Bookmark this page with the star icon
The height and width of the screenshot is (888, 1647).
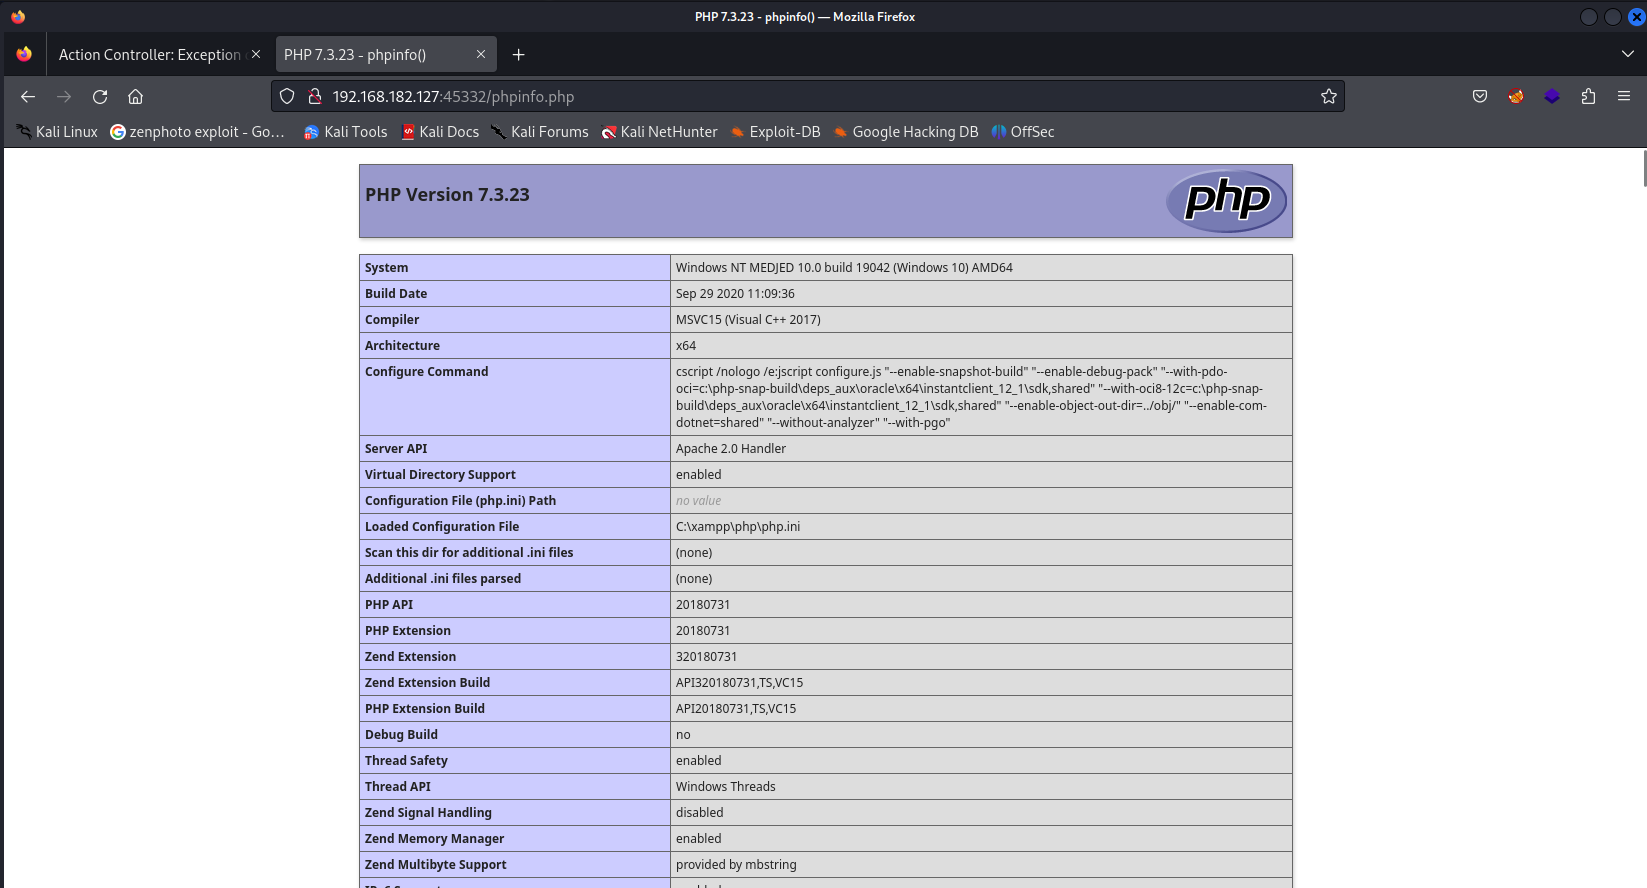click(x=1328, y=97)
